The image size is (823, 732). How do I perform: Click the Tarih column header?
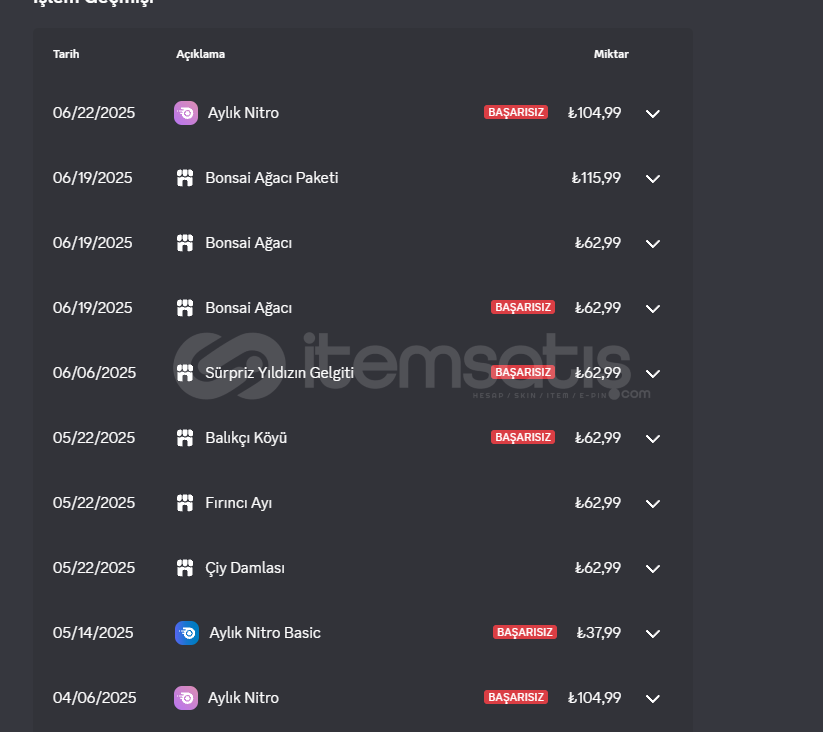[x=66, y=54]
